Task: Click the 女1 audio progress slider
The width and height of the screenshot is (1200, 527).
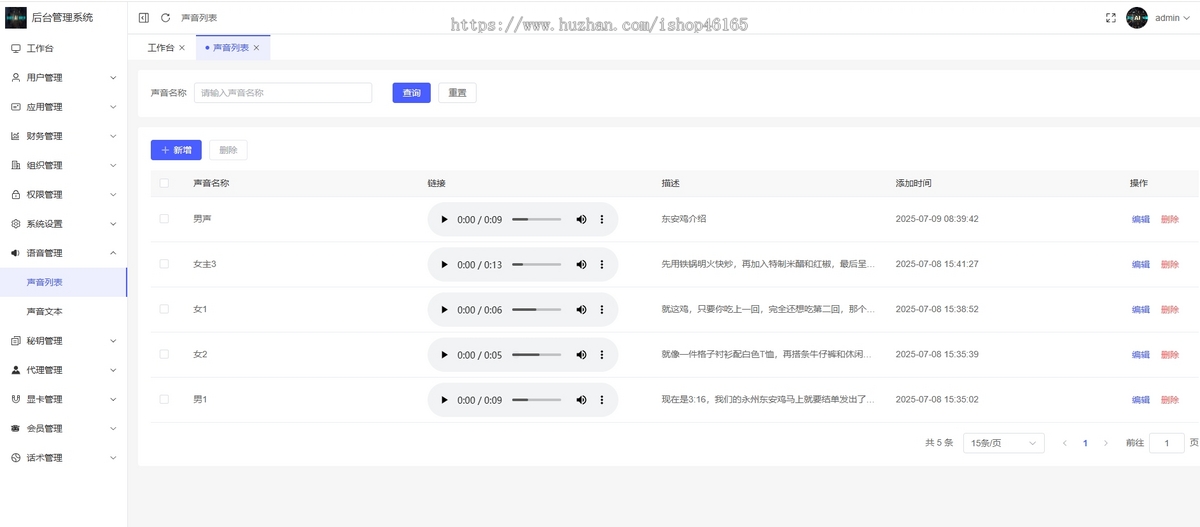Action: [x=537, y=310]
